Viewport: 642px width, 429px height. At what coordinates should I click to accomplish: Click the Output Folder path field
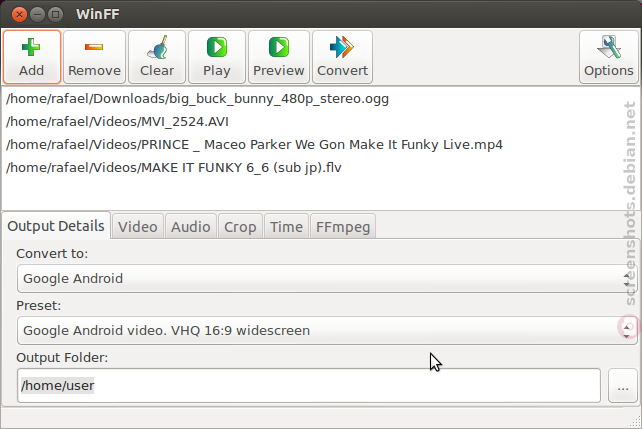(309, 385)
